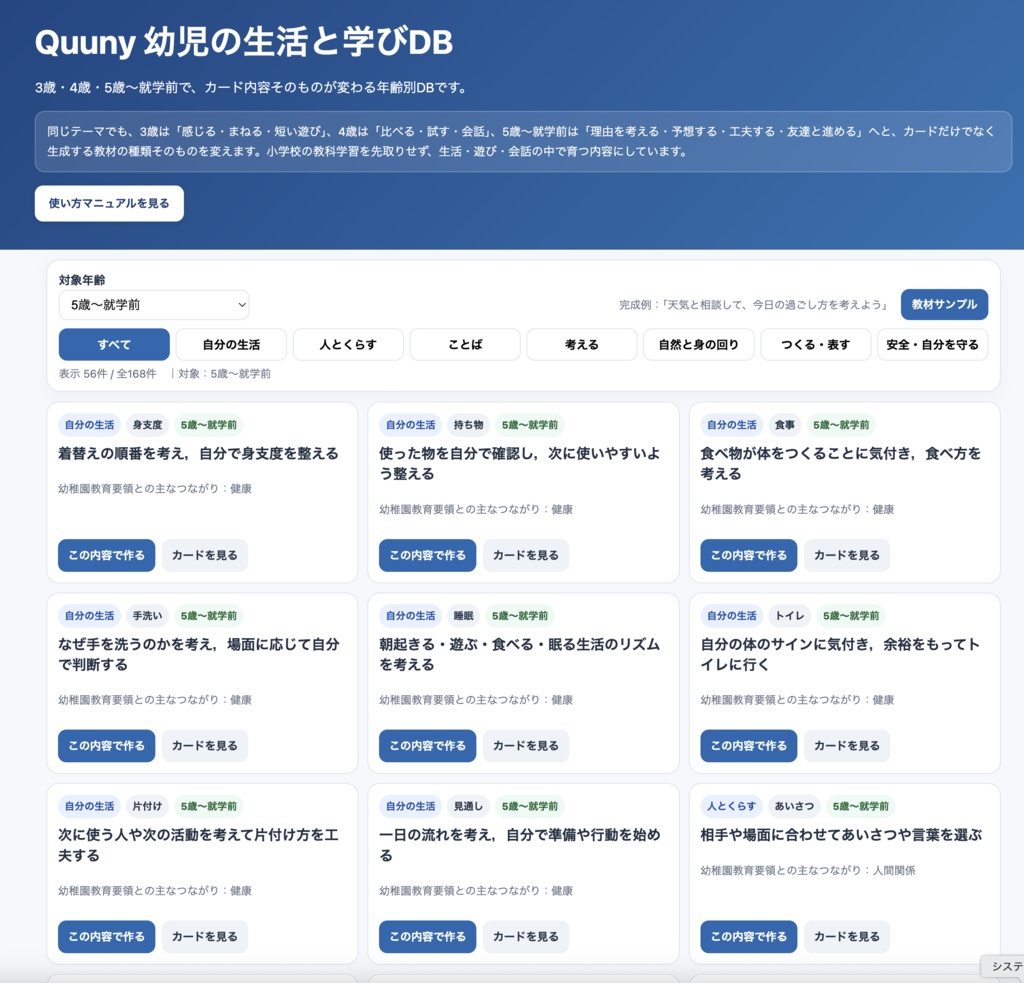Click the 片付け tag badge
The image size is (1024, 983).
point(148,806)
